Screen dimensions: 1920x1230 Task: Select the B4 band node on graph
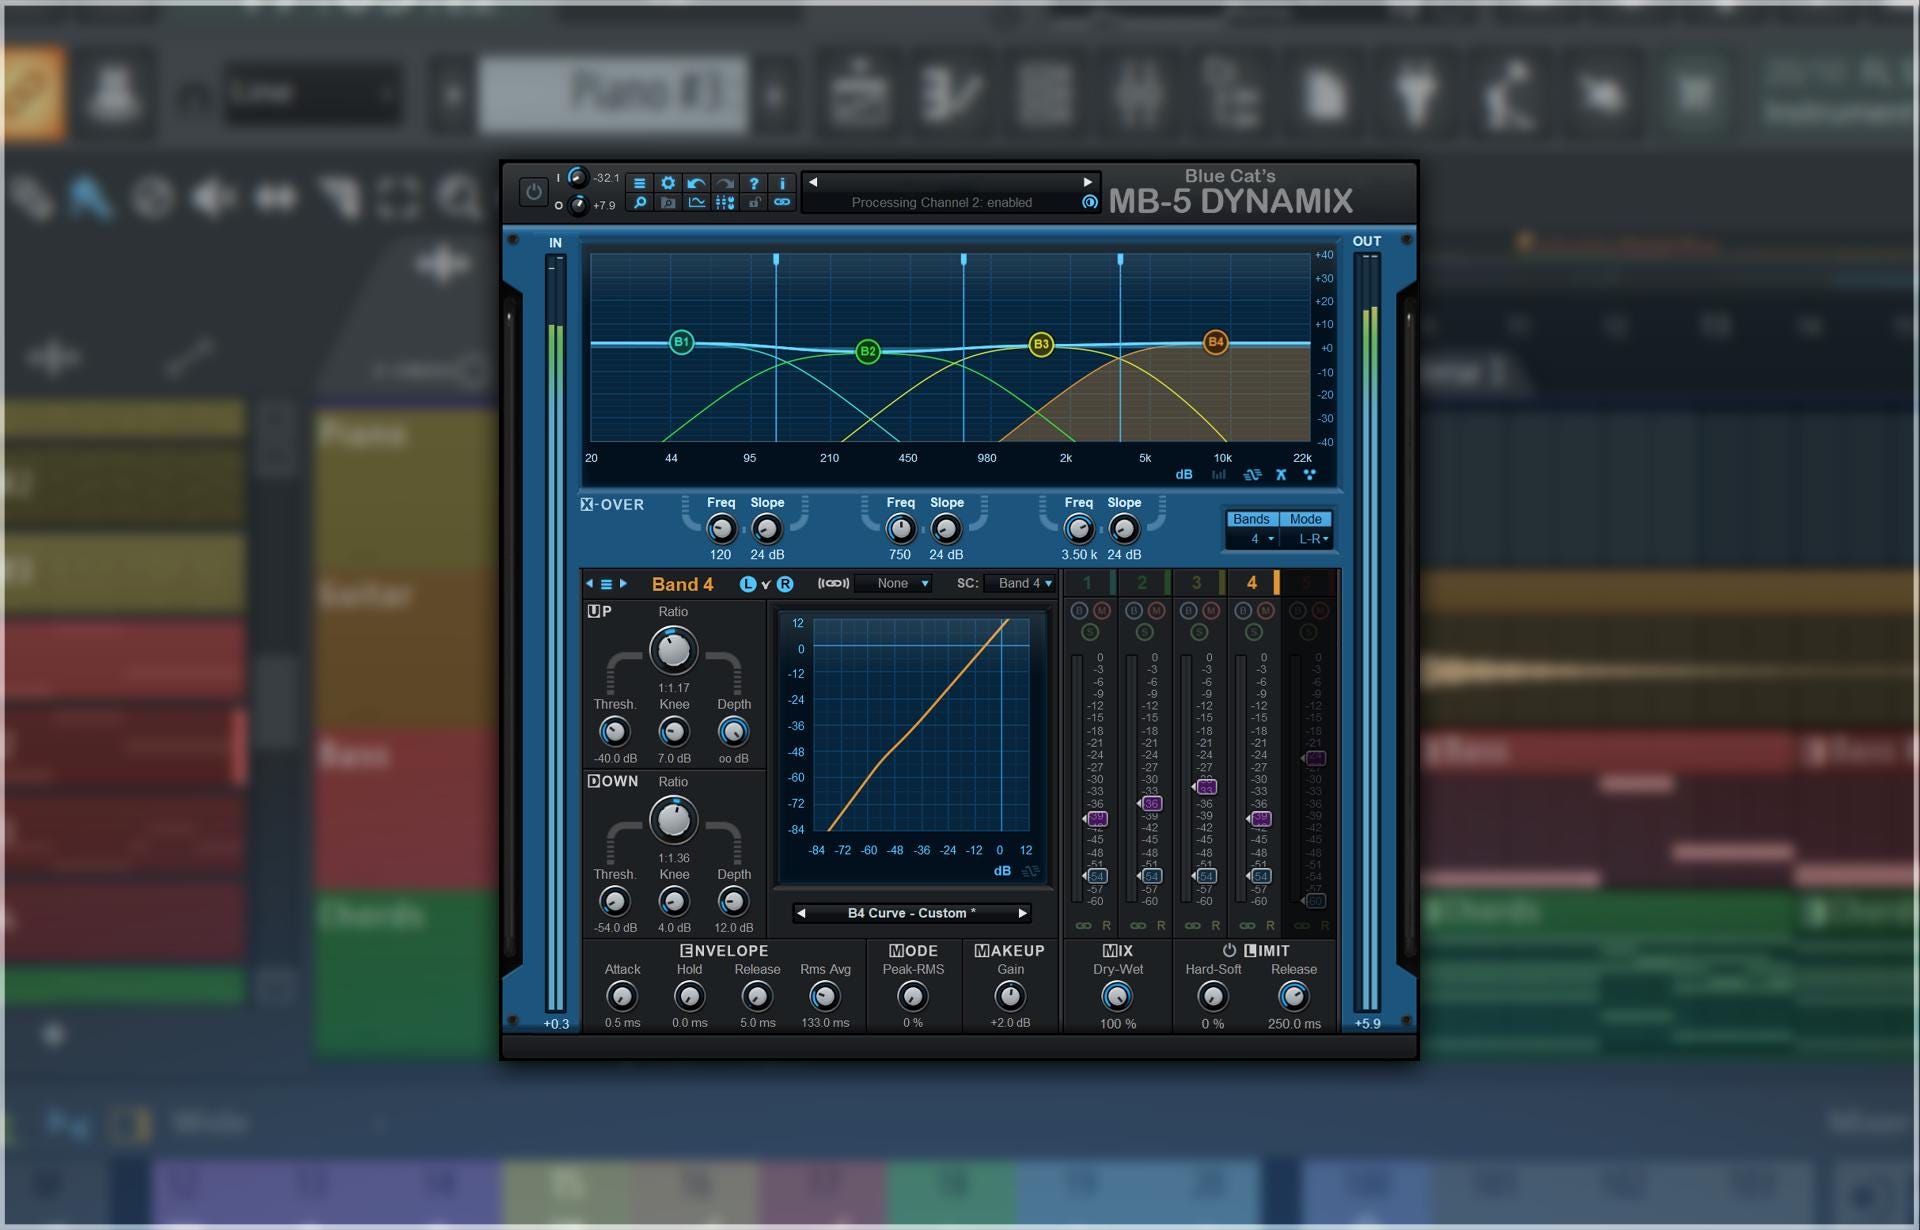[x=1215, y=342]
